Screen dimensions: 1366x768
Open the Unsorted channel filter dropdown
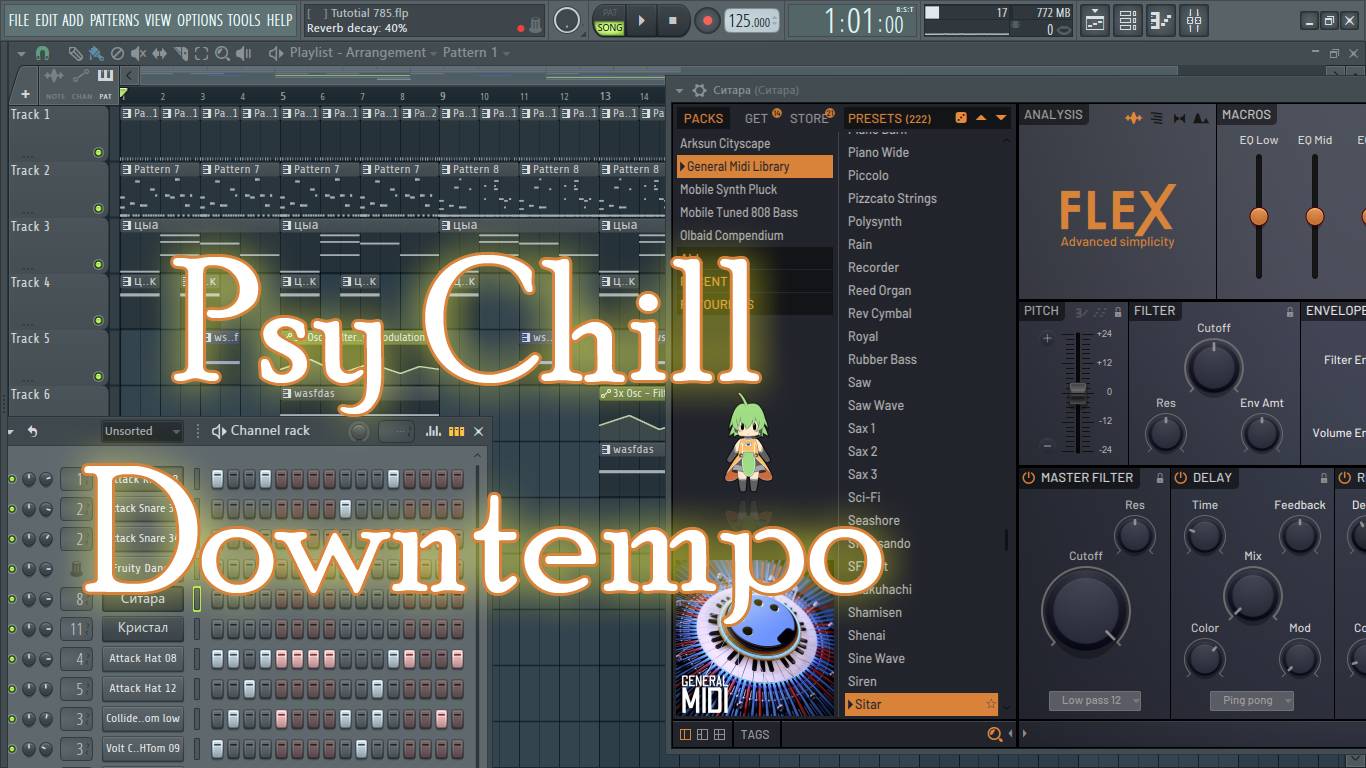pyautogui.click(x=142, y=431)
